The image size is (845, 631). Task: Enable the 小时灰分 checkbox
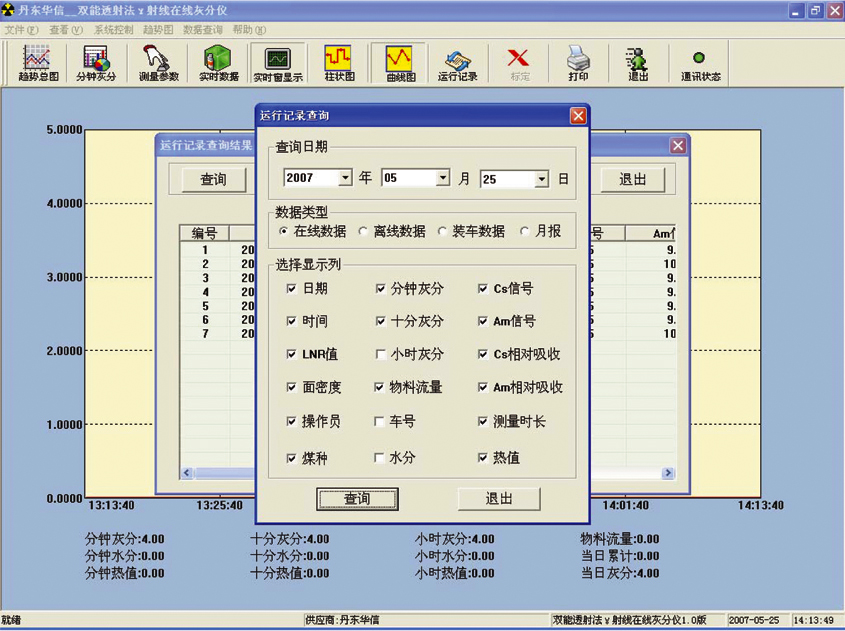pyautogui.click(x=380, y=354)
